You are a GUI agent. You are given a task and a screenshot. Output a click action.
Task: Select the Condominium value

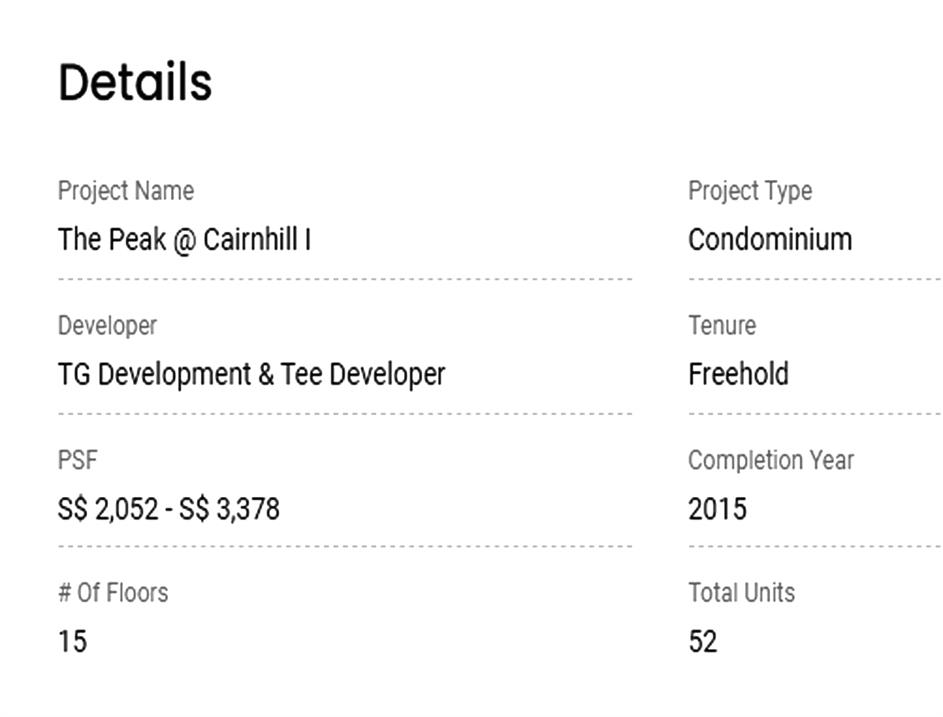click(x=770, y=240)
